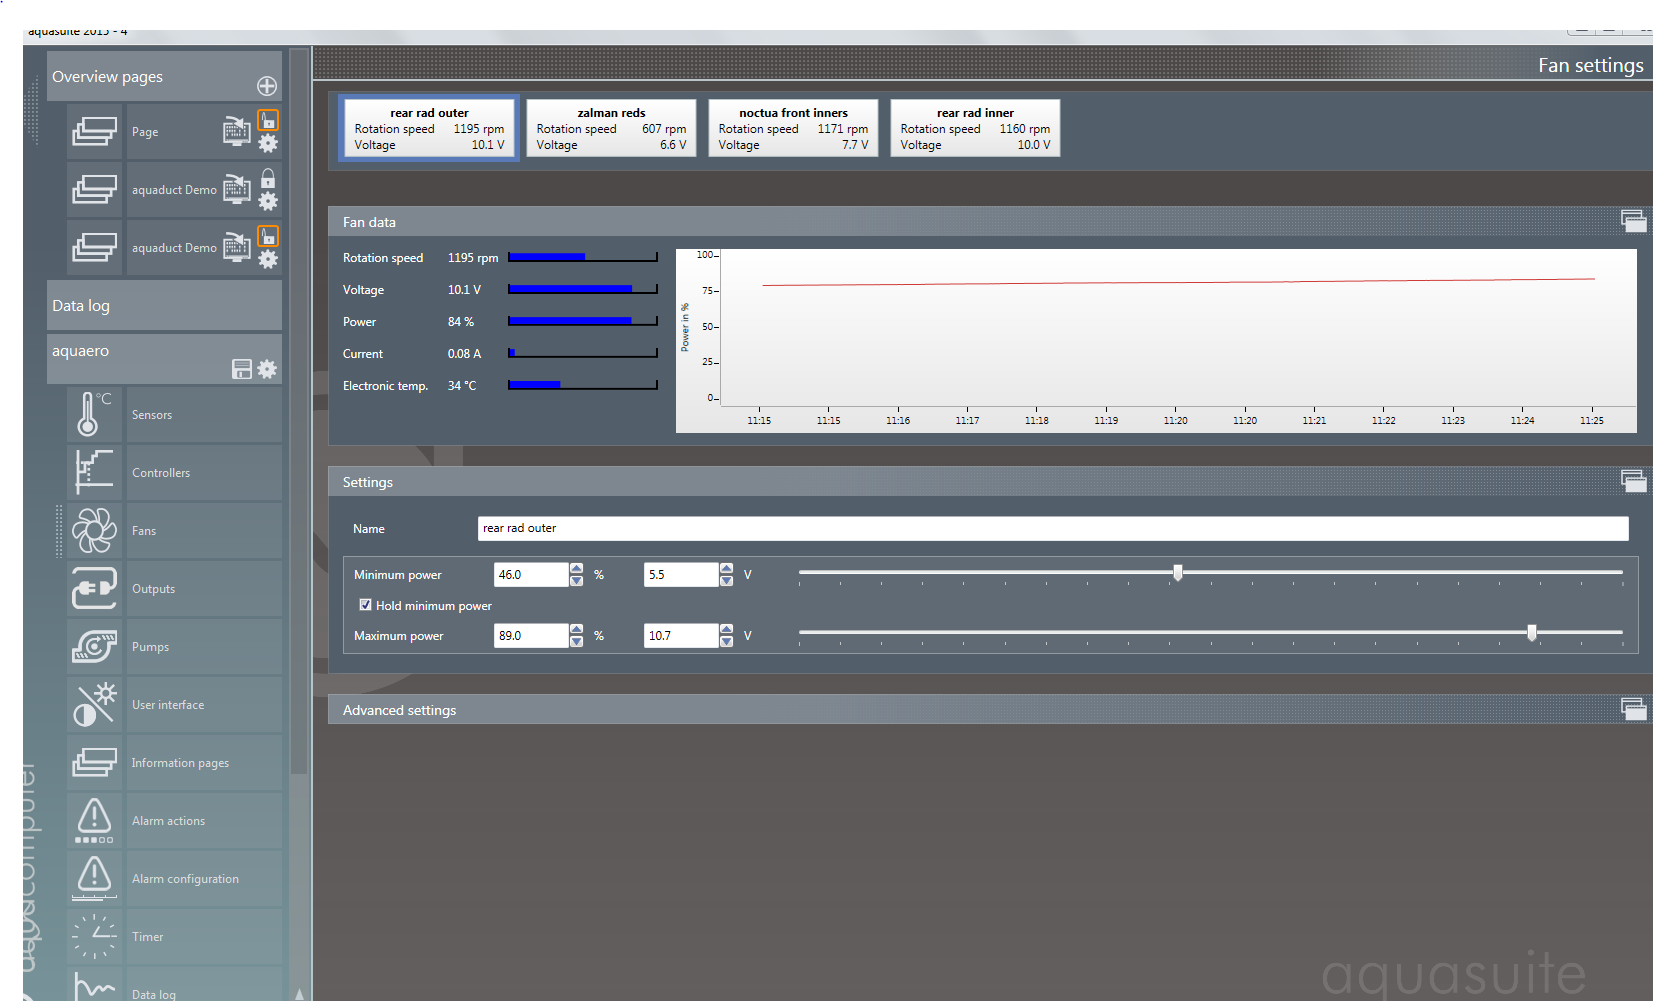The width and height of the screenshot is (1653, 1001).
Task: Click the fan Name text field
Action: pyautogui.click(x=1052, y=528)
